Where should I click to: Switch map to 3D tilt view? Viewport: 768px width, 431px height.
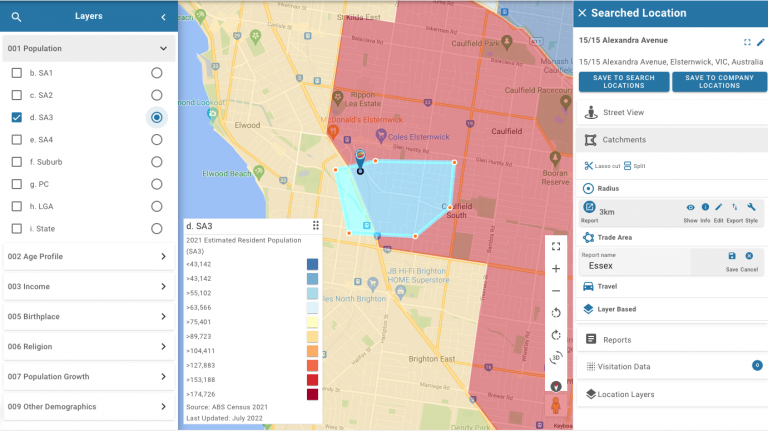[556, 357]
